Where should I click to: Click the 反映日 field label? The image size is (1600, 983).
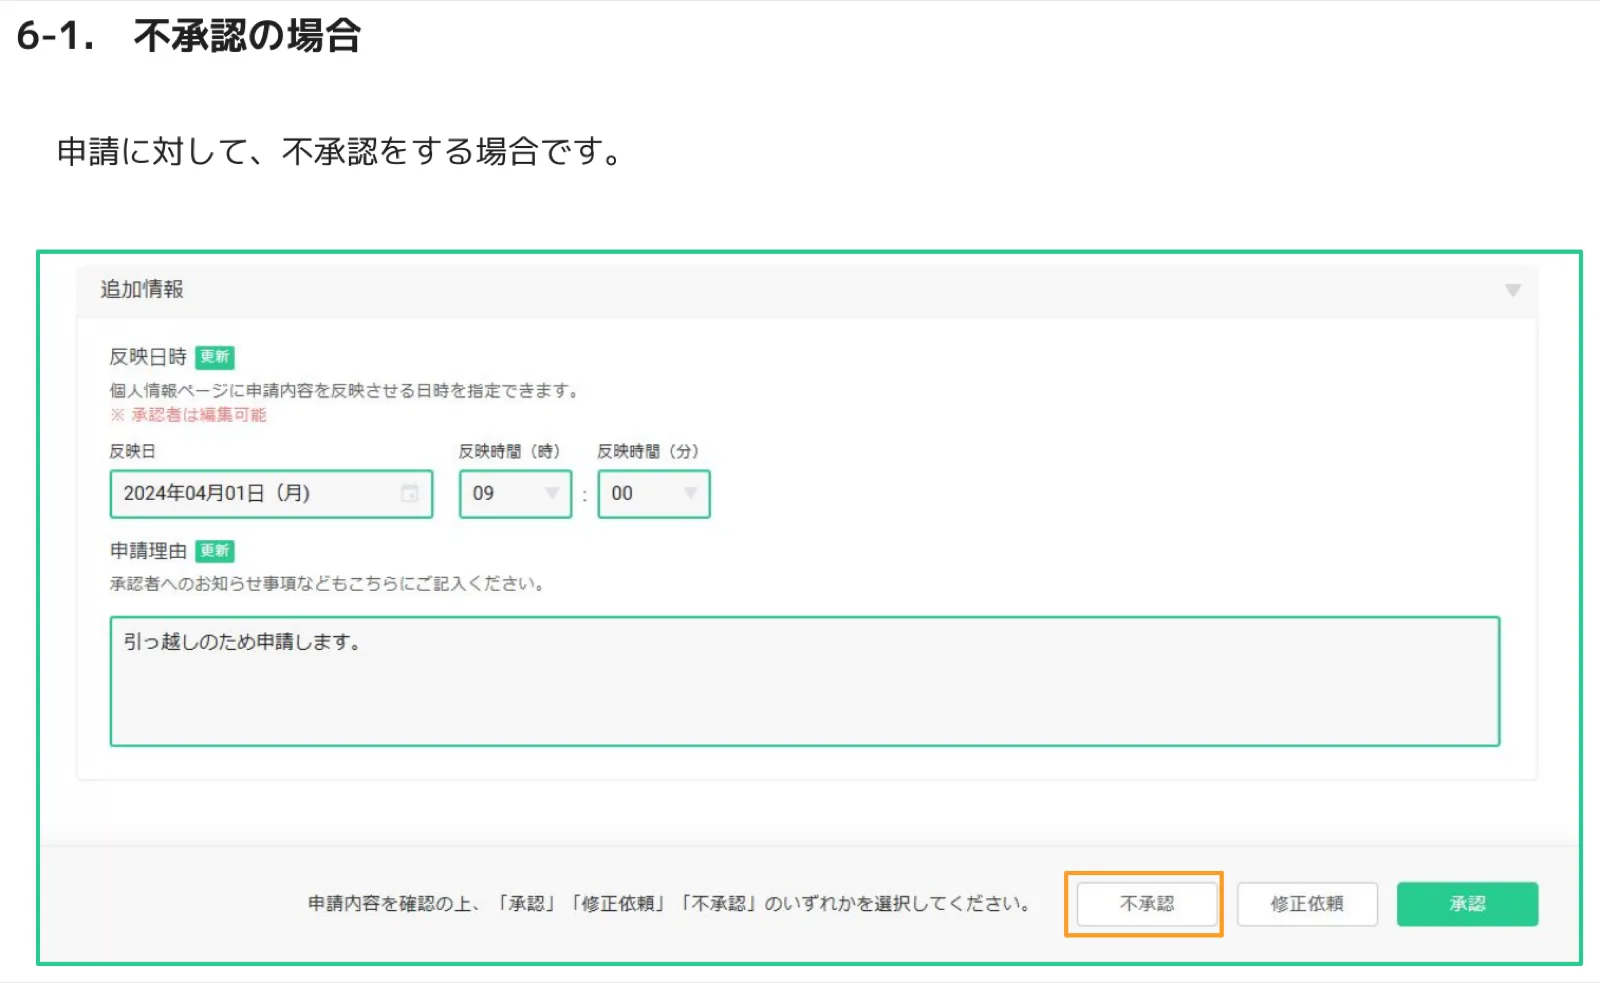tap(133, 451)
